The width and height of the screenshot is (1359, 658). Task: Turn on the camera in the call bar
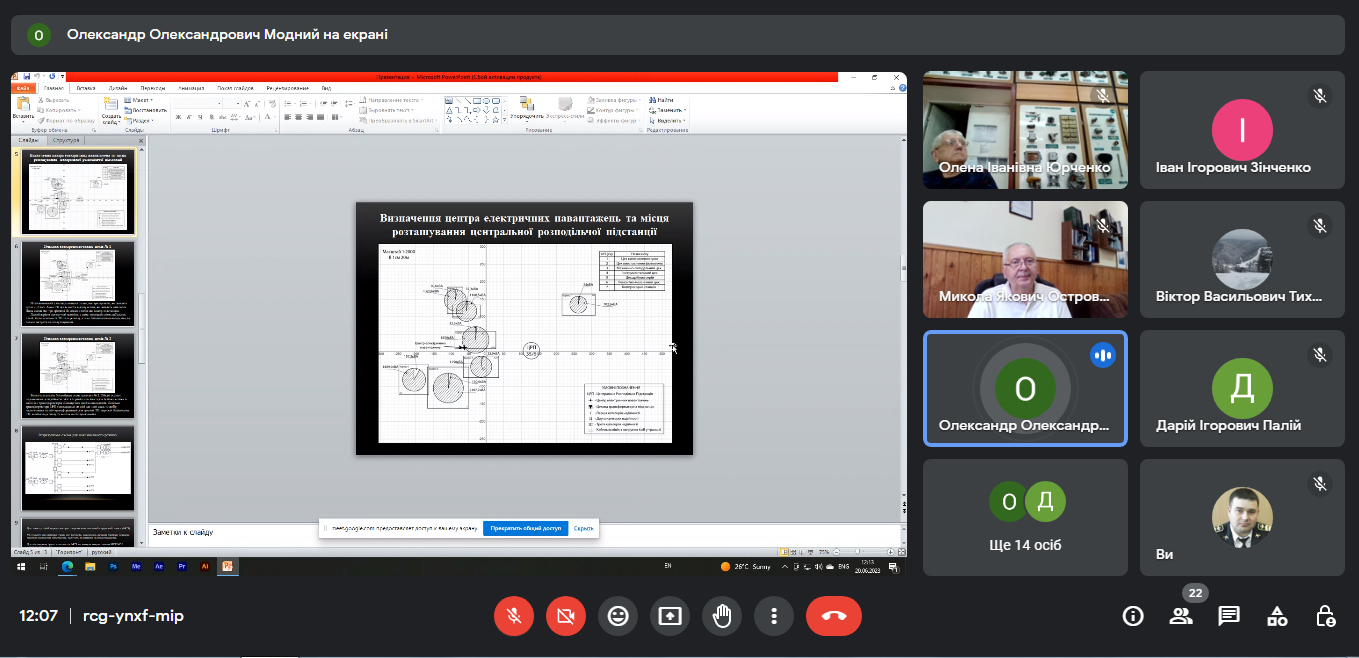pos(566,616)
